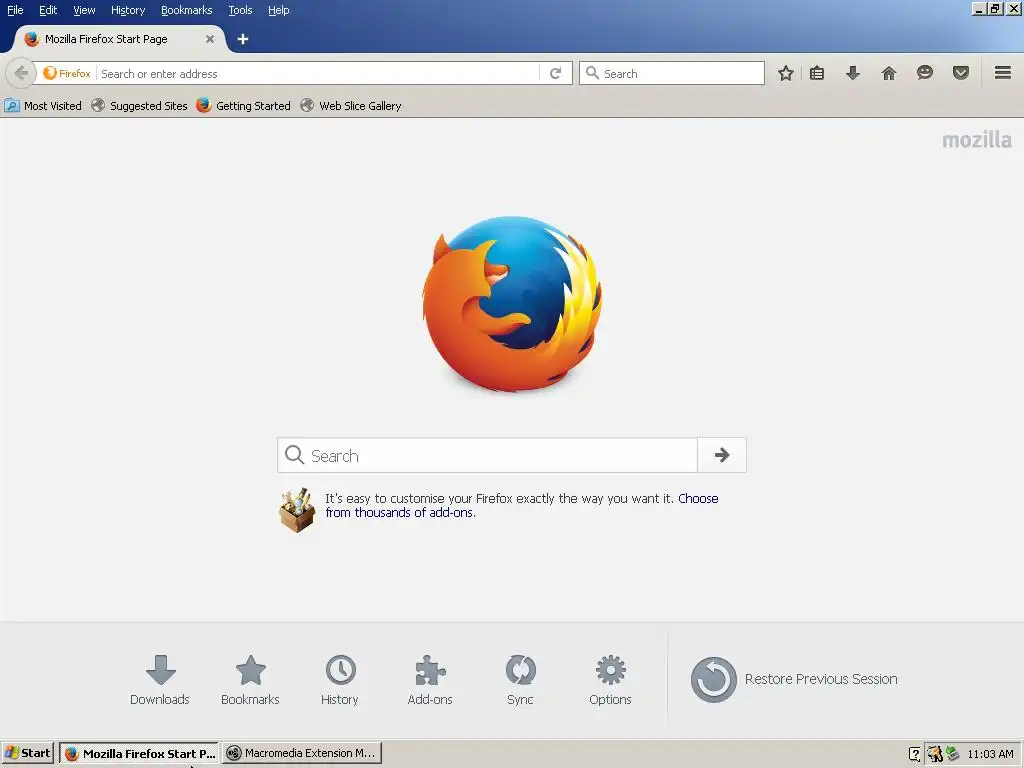Focus the start page Search field

coord(487,455)
